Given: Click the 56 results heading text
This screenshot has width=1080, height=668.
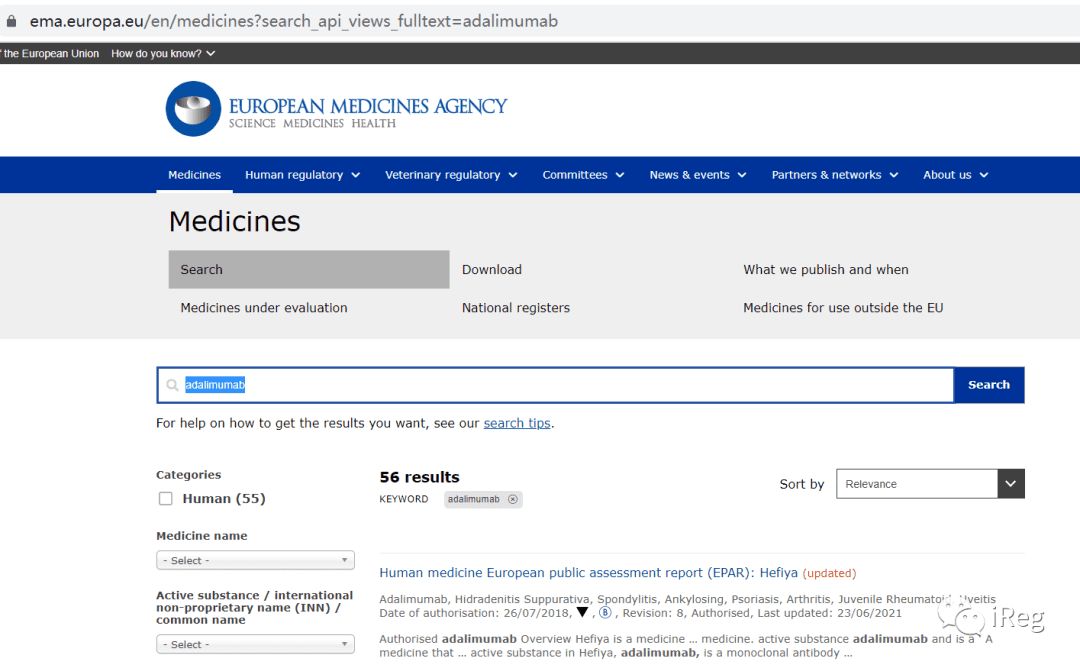Looking at the screenshot, I should click(419, 477).
